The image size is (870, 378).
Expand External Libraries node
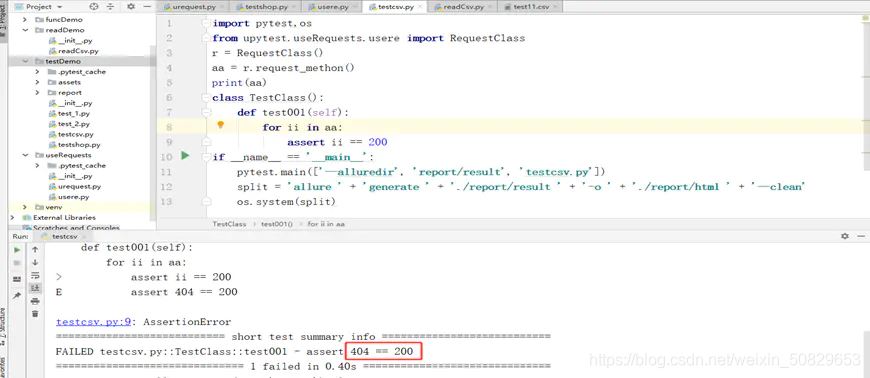pos(13,218)
